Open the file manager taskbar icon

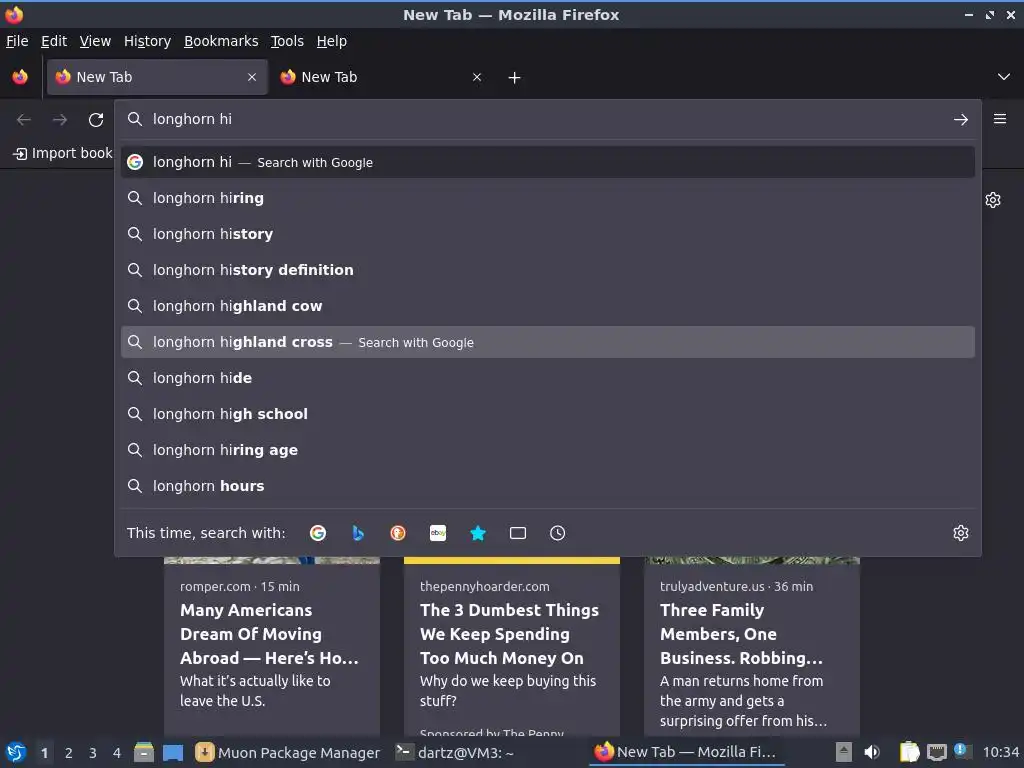click(144, 752)
